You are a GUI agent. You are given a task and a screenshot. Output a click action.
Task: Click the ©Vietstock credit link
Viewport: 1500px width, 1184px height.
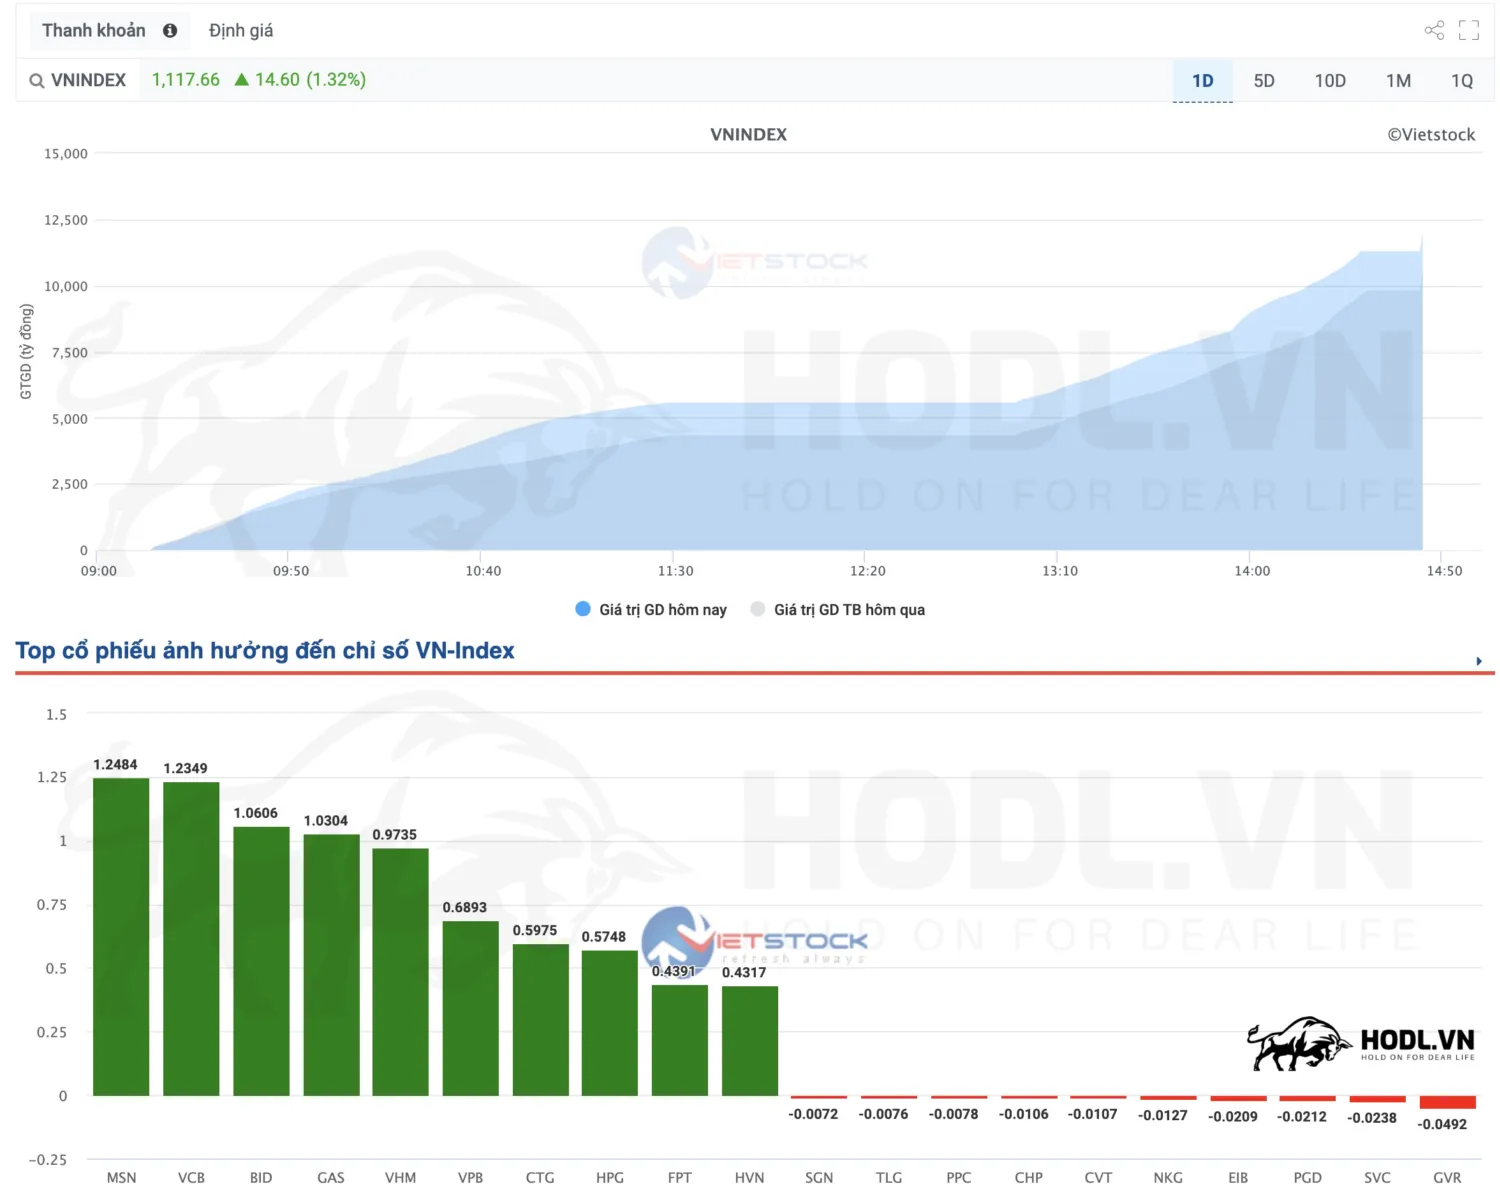(1430, 135)
